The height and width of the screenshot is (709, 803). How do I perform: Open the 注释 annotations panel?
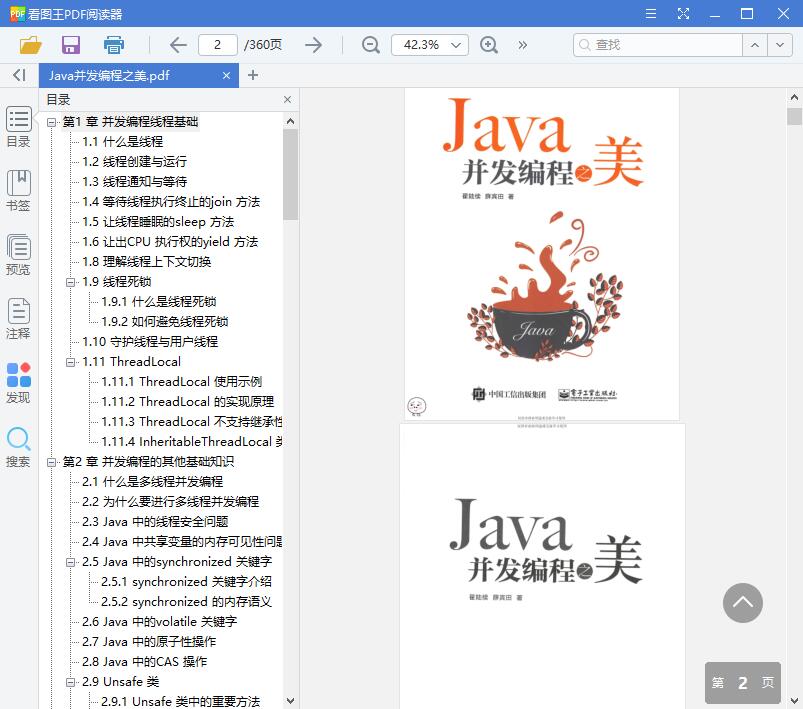(19, 319)
